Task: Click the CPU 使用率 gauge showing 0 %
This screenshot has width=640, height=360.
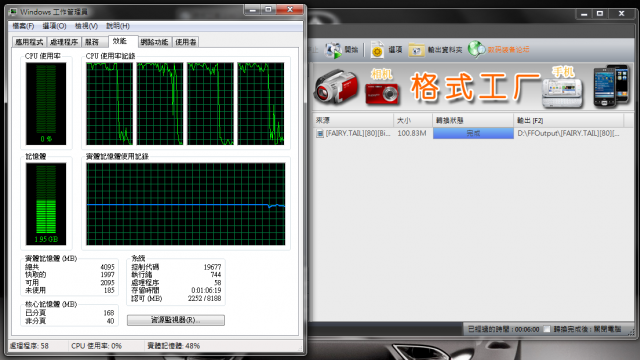Action: click(x=46, y=104)
